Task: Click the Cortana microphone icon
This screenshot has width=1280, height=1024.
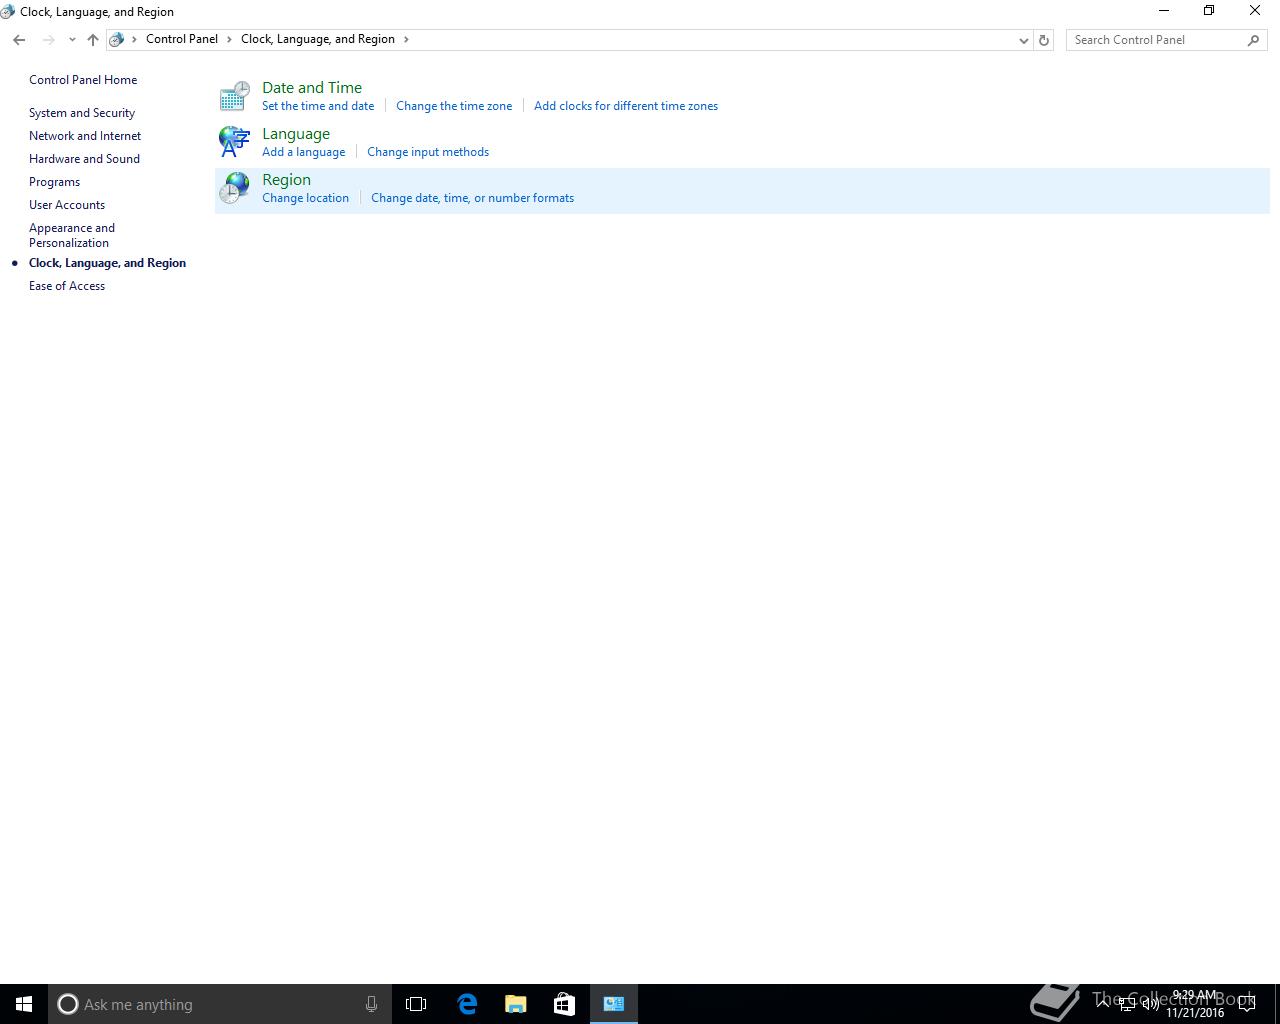Action: 371,1004
